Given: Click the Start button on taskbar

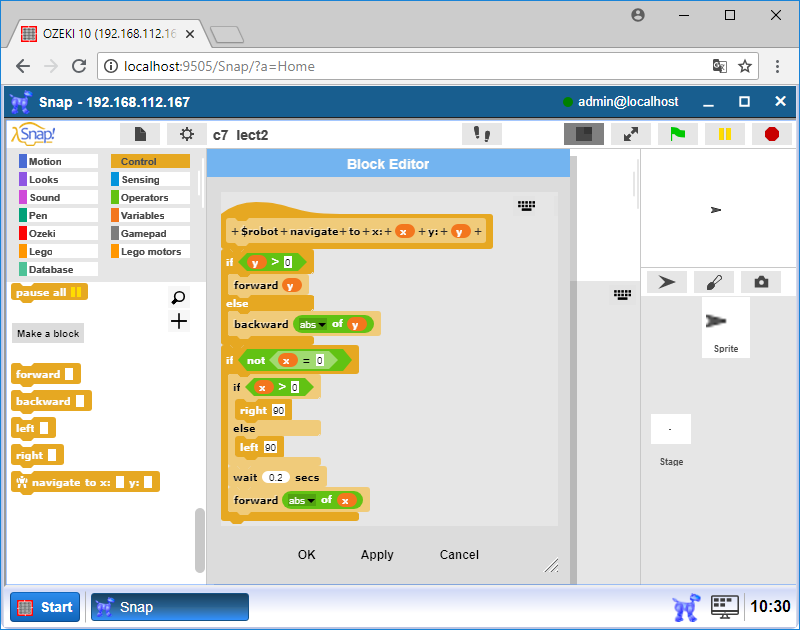Looking at the screenshot, I should click(x=45, y=607).
